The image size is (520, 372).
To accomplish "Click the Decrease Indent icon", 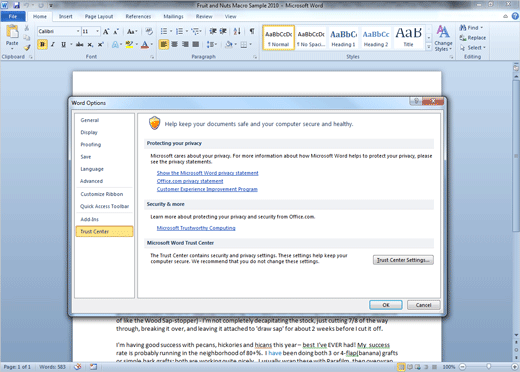I will pyautogui.click(x=213, y=31).
